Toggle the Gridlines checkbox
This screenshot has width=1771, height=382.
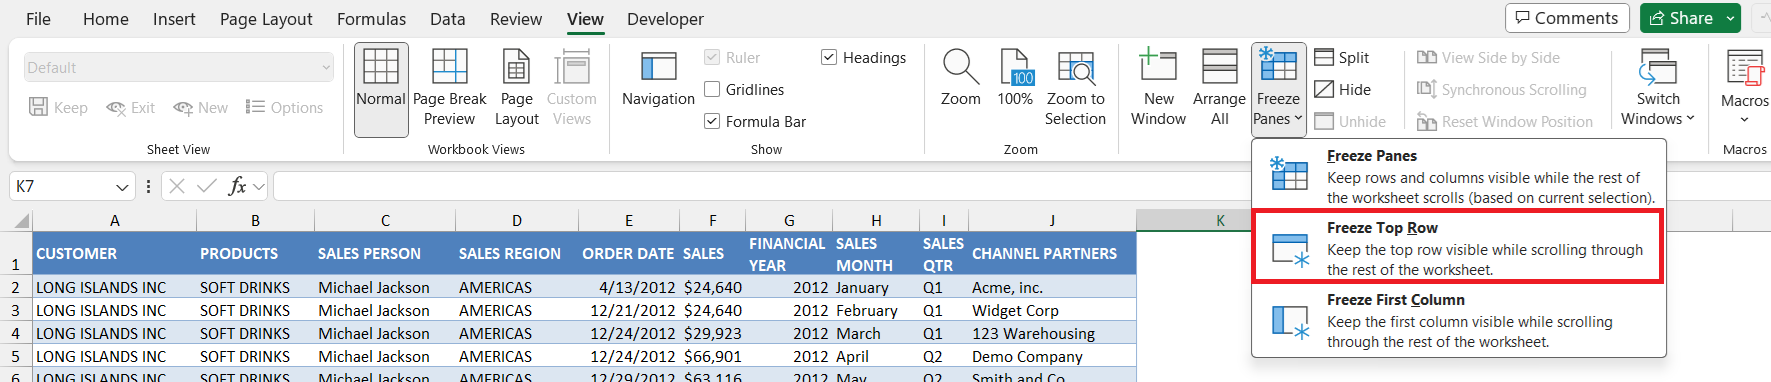coord(712,90)
